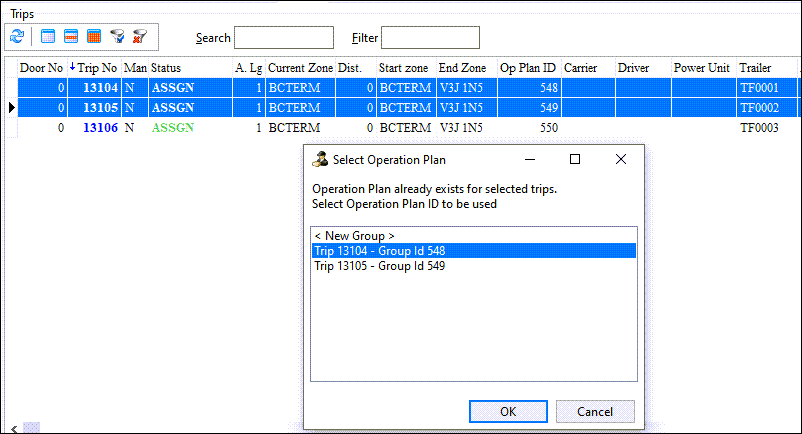Click into the Search text field
The image size is (802, 434).
click(284, 38)
